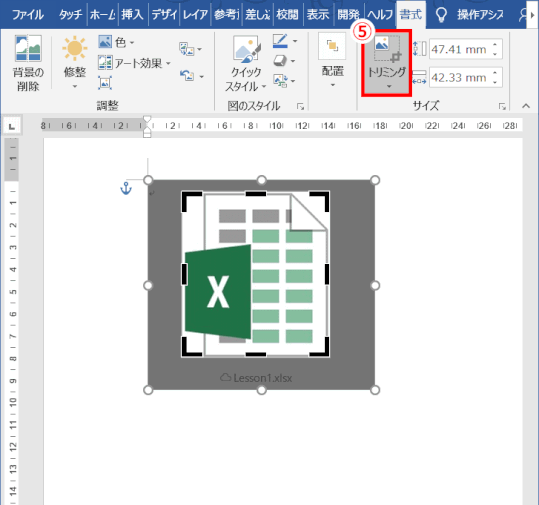The image size is (539, 505).
Task: Expand the picture border dropdown arrow
Action: point(295,41)
